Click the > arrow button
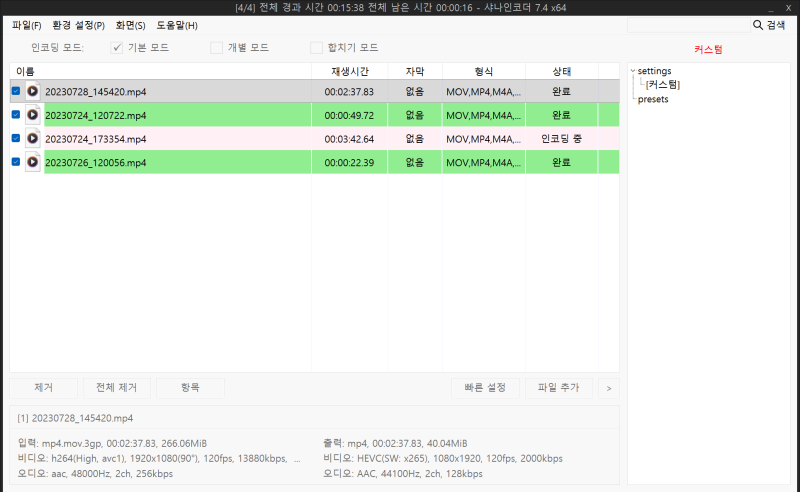800x492 pixels. tap(609, 388)
